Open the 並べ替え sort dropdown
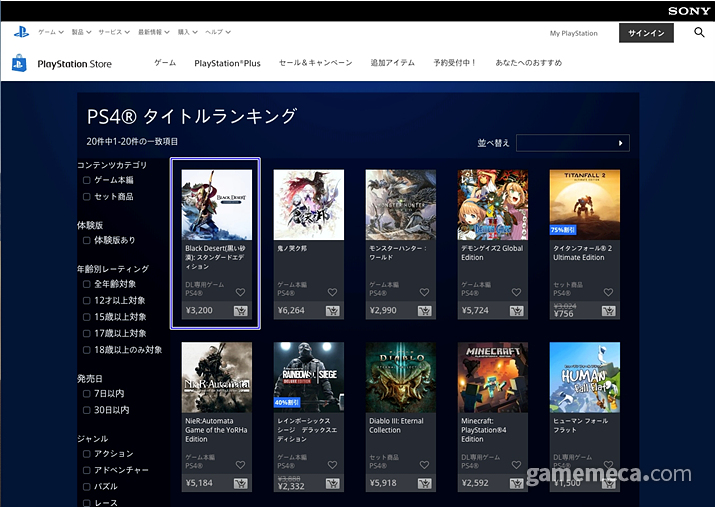This screenshot has height=507, width=715. (x=572, y=143)
